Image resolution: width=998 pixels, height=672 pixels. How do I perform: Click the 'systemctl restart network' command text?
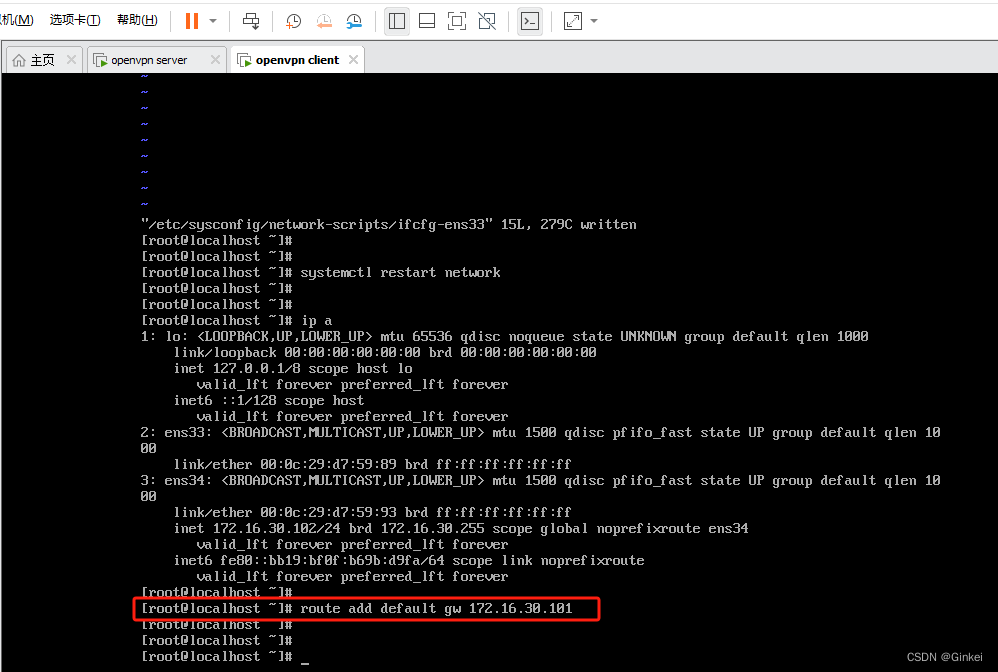400,272
